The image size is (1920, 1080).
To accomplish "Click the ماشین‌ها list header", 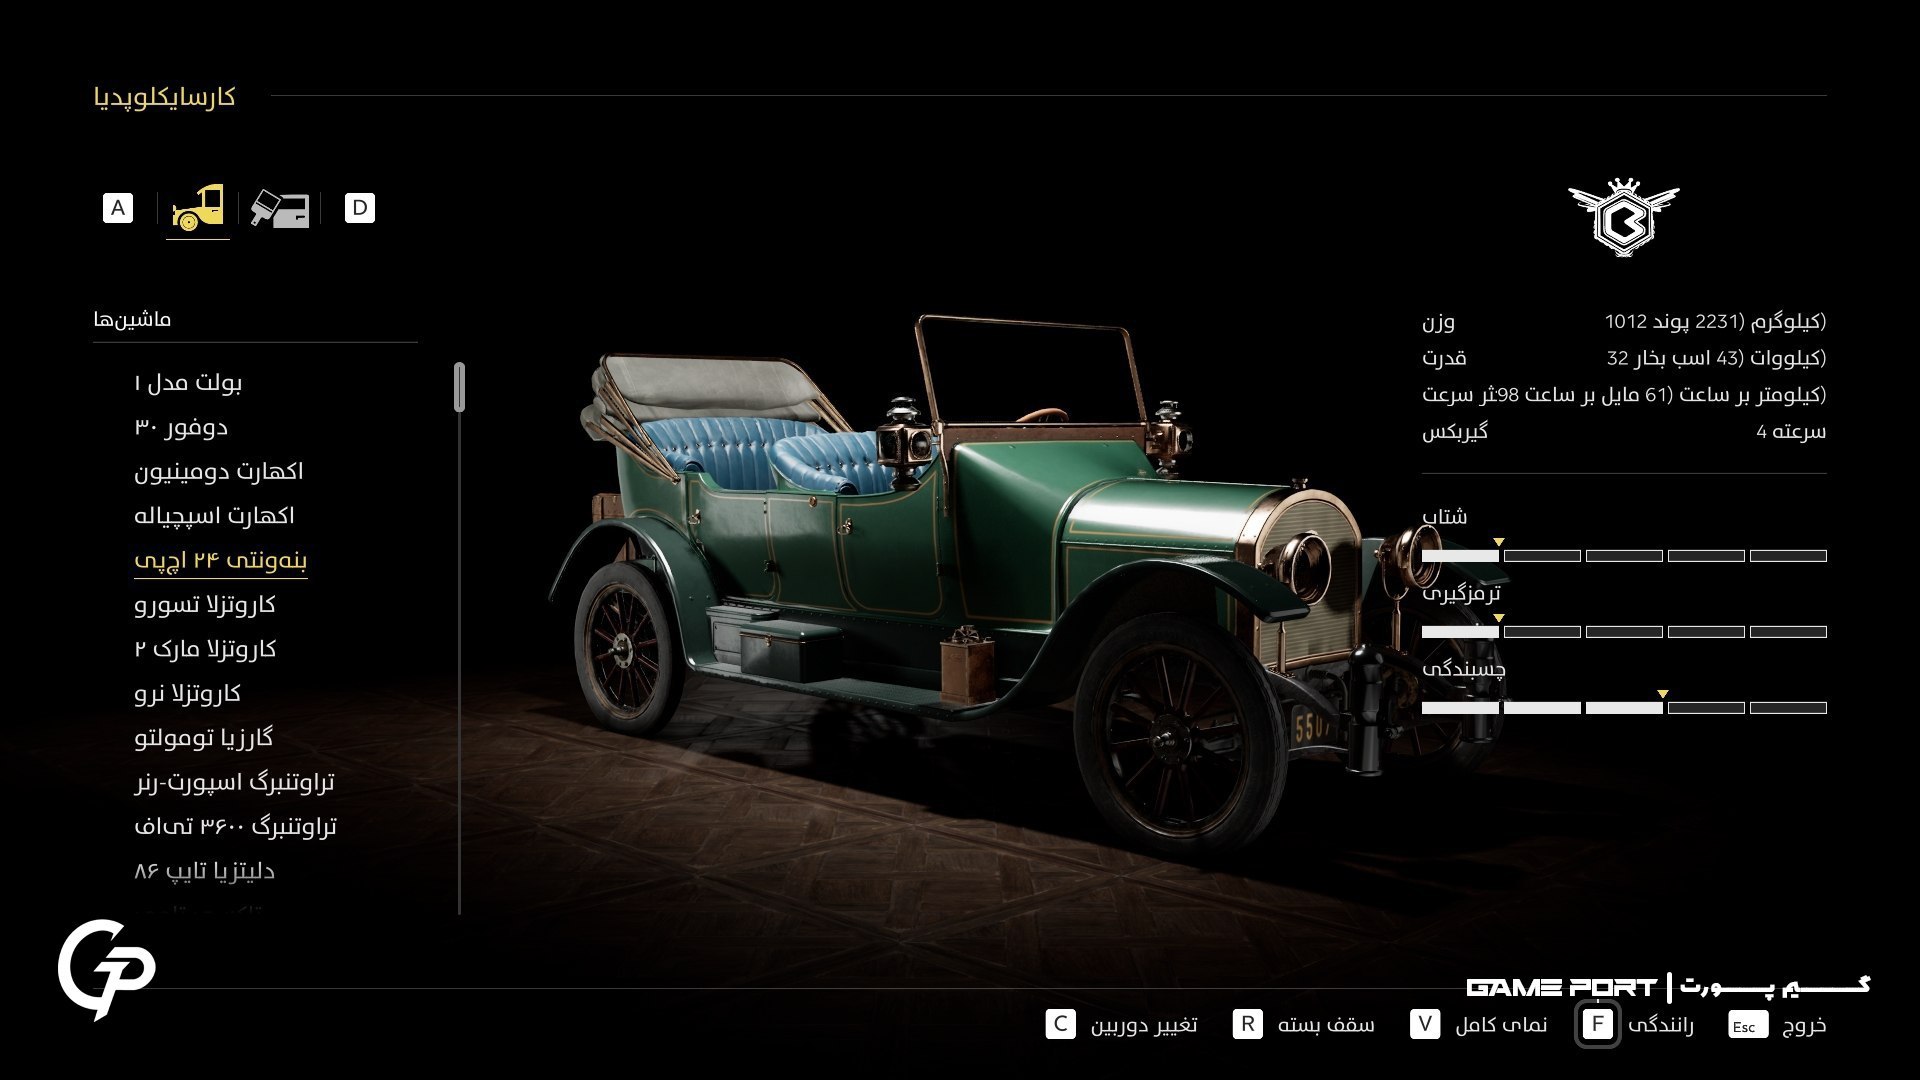I will click(x=133, y=320).
